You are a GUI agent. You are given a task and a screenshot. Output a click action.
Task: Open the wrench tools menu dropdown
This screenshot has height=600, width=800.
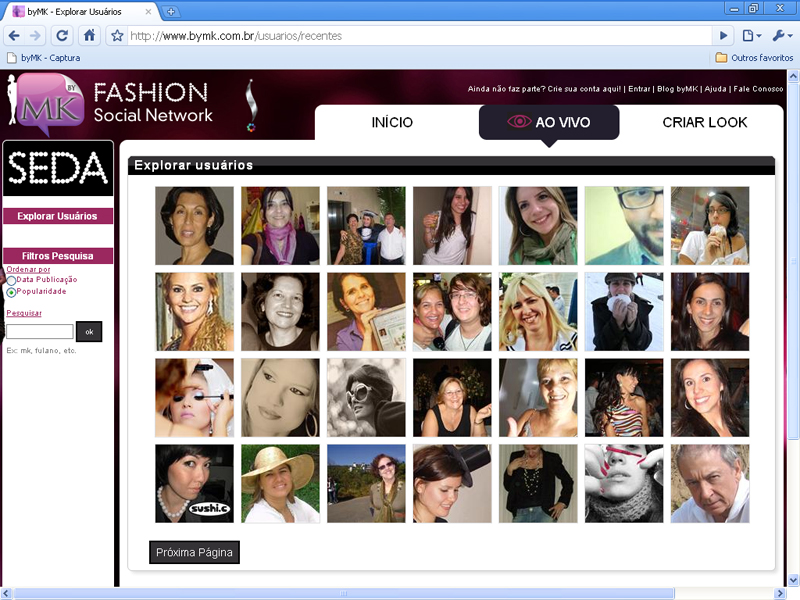(781, 36)
